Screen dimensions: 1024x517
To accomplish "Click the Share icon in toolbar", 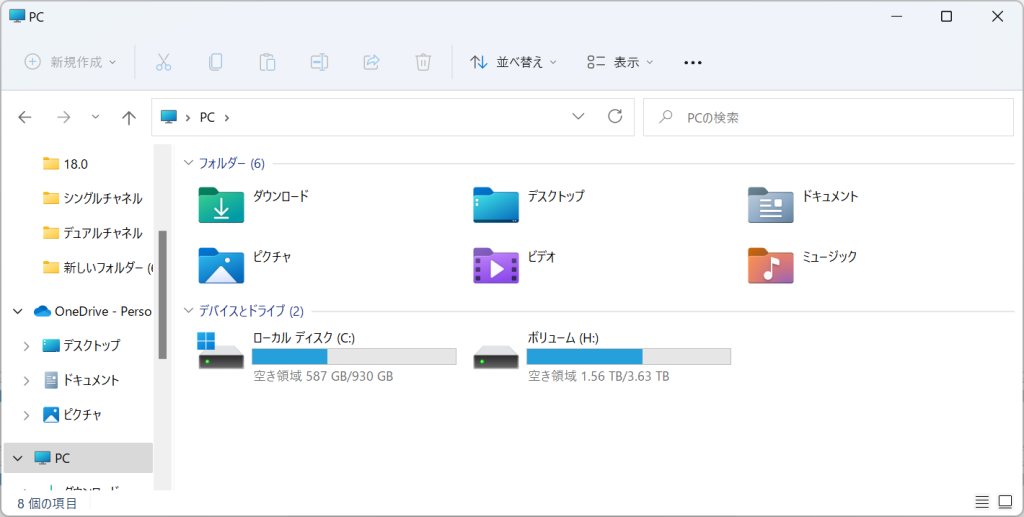I will 371,62.
